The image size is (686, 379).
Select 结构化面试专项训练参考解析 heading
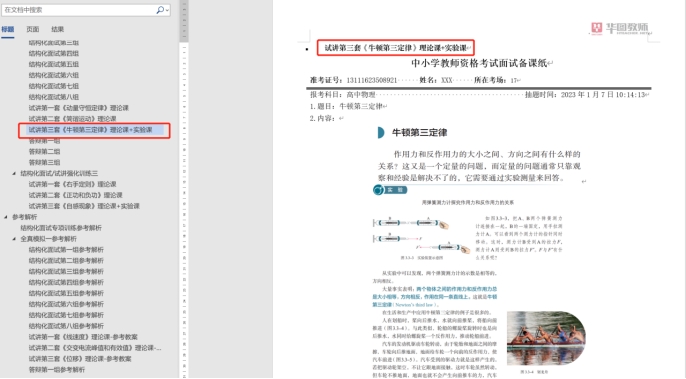(61, 228)
